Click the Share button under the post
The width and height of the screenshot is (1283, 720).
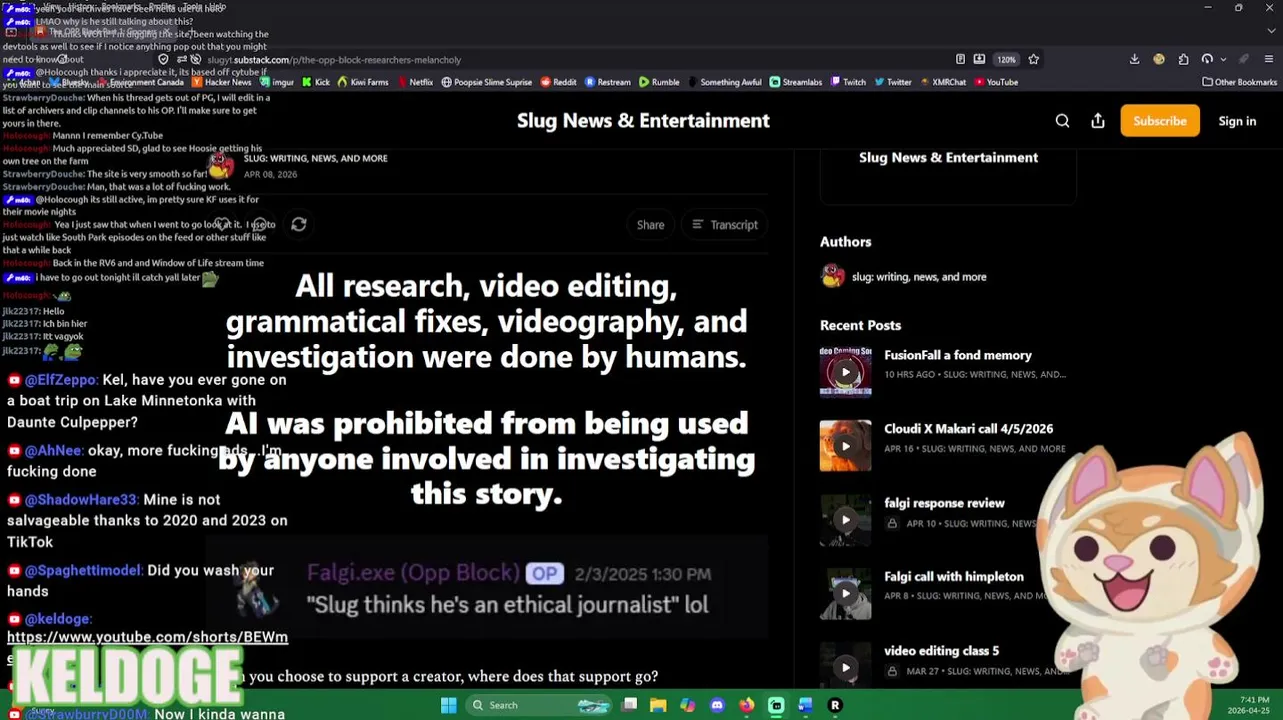tap(650, 225)
